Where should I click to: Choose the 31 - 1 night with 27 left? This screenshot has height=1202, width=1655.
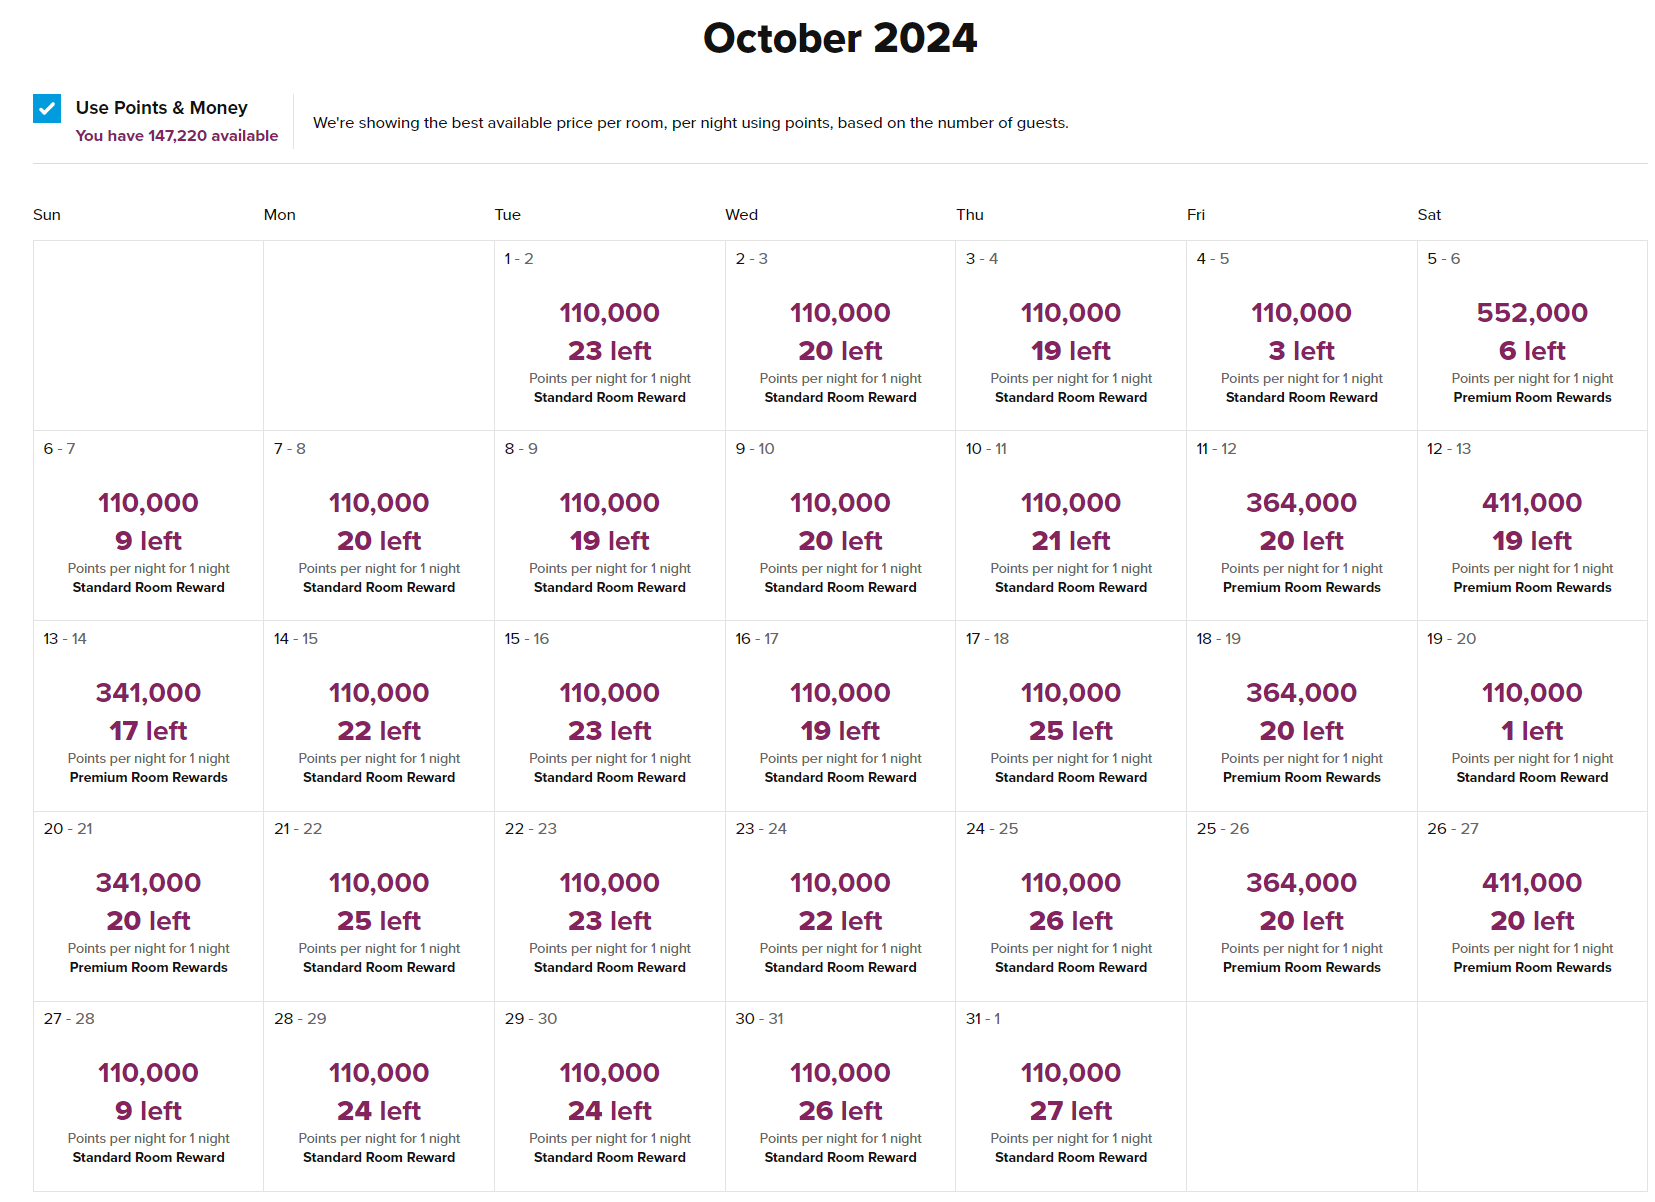tap(1071, 1096)
